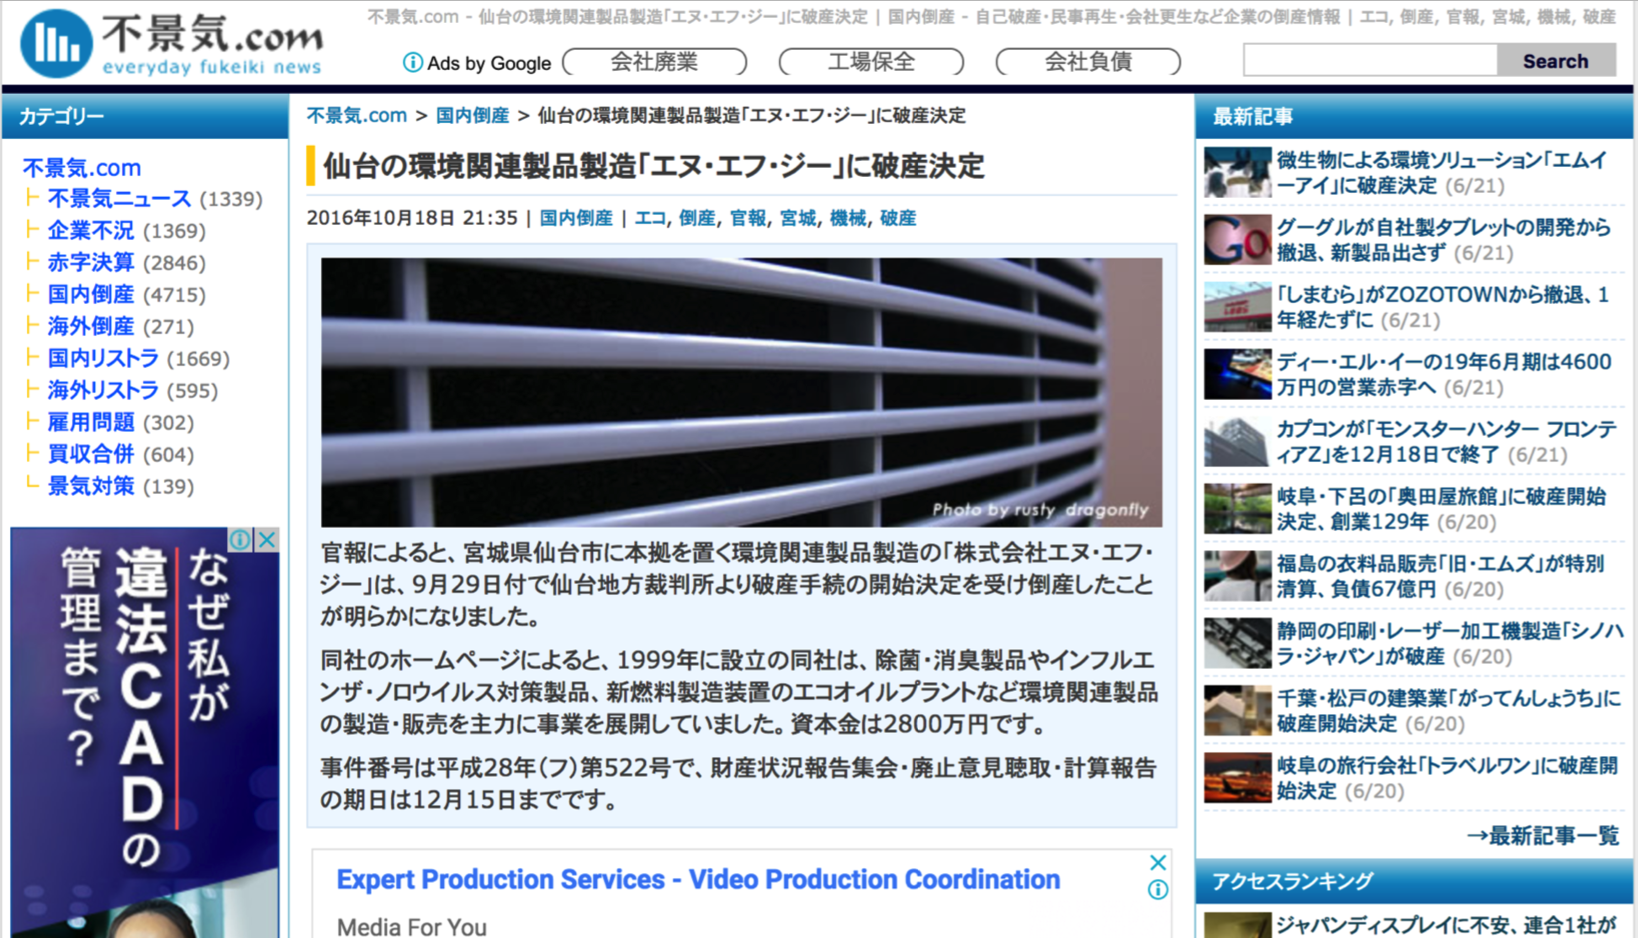Viewport: 1638px width, 938px height.
Task: Click the 不景気.com site logo
Action: pyautogui.click(x=172, y=44)
